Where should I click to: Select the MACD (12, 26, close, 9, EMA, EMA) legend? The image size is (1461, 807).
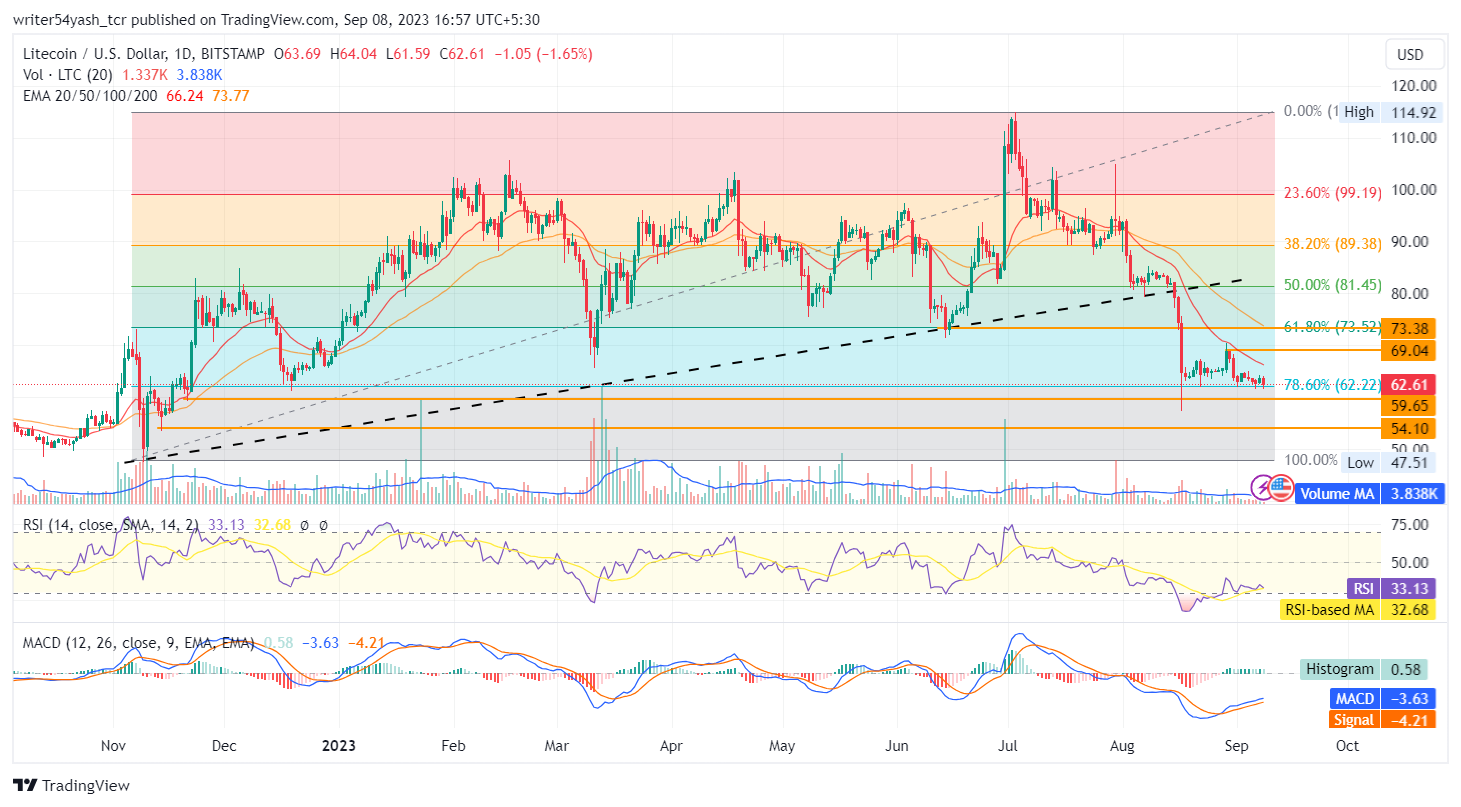(x=138, y=642)
